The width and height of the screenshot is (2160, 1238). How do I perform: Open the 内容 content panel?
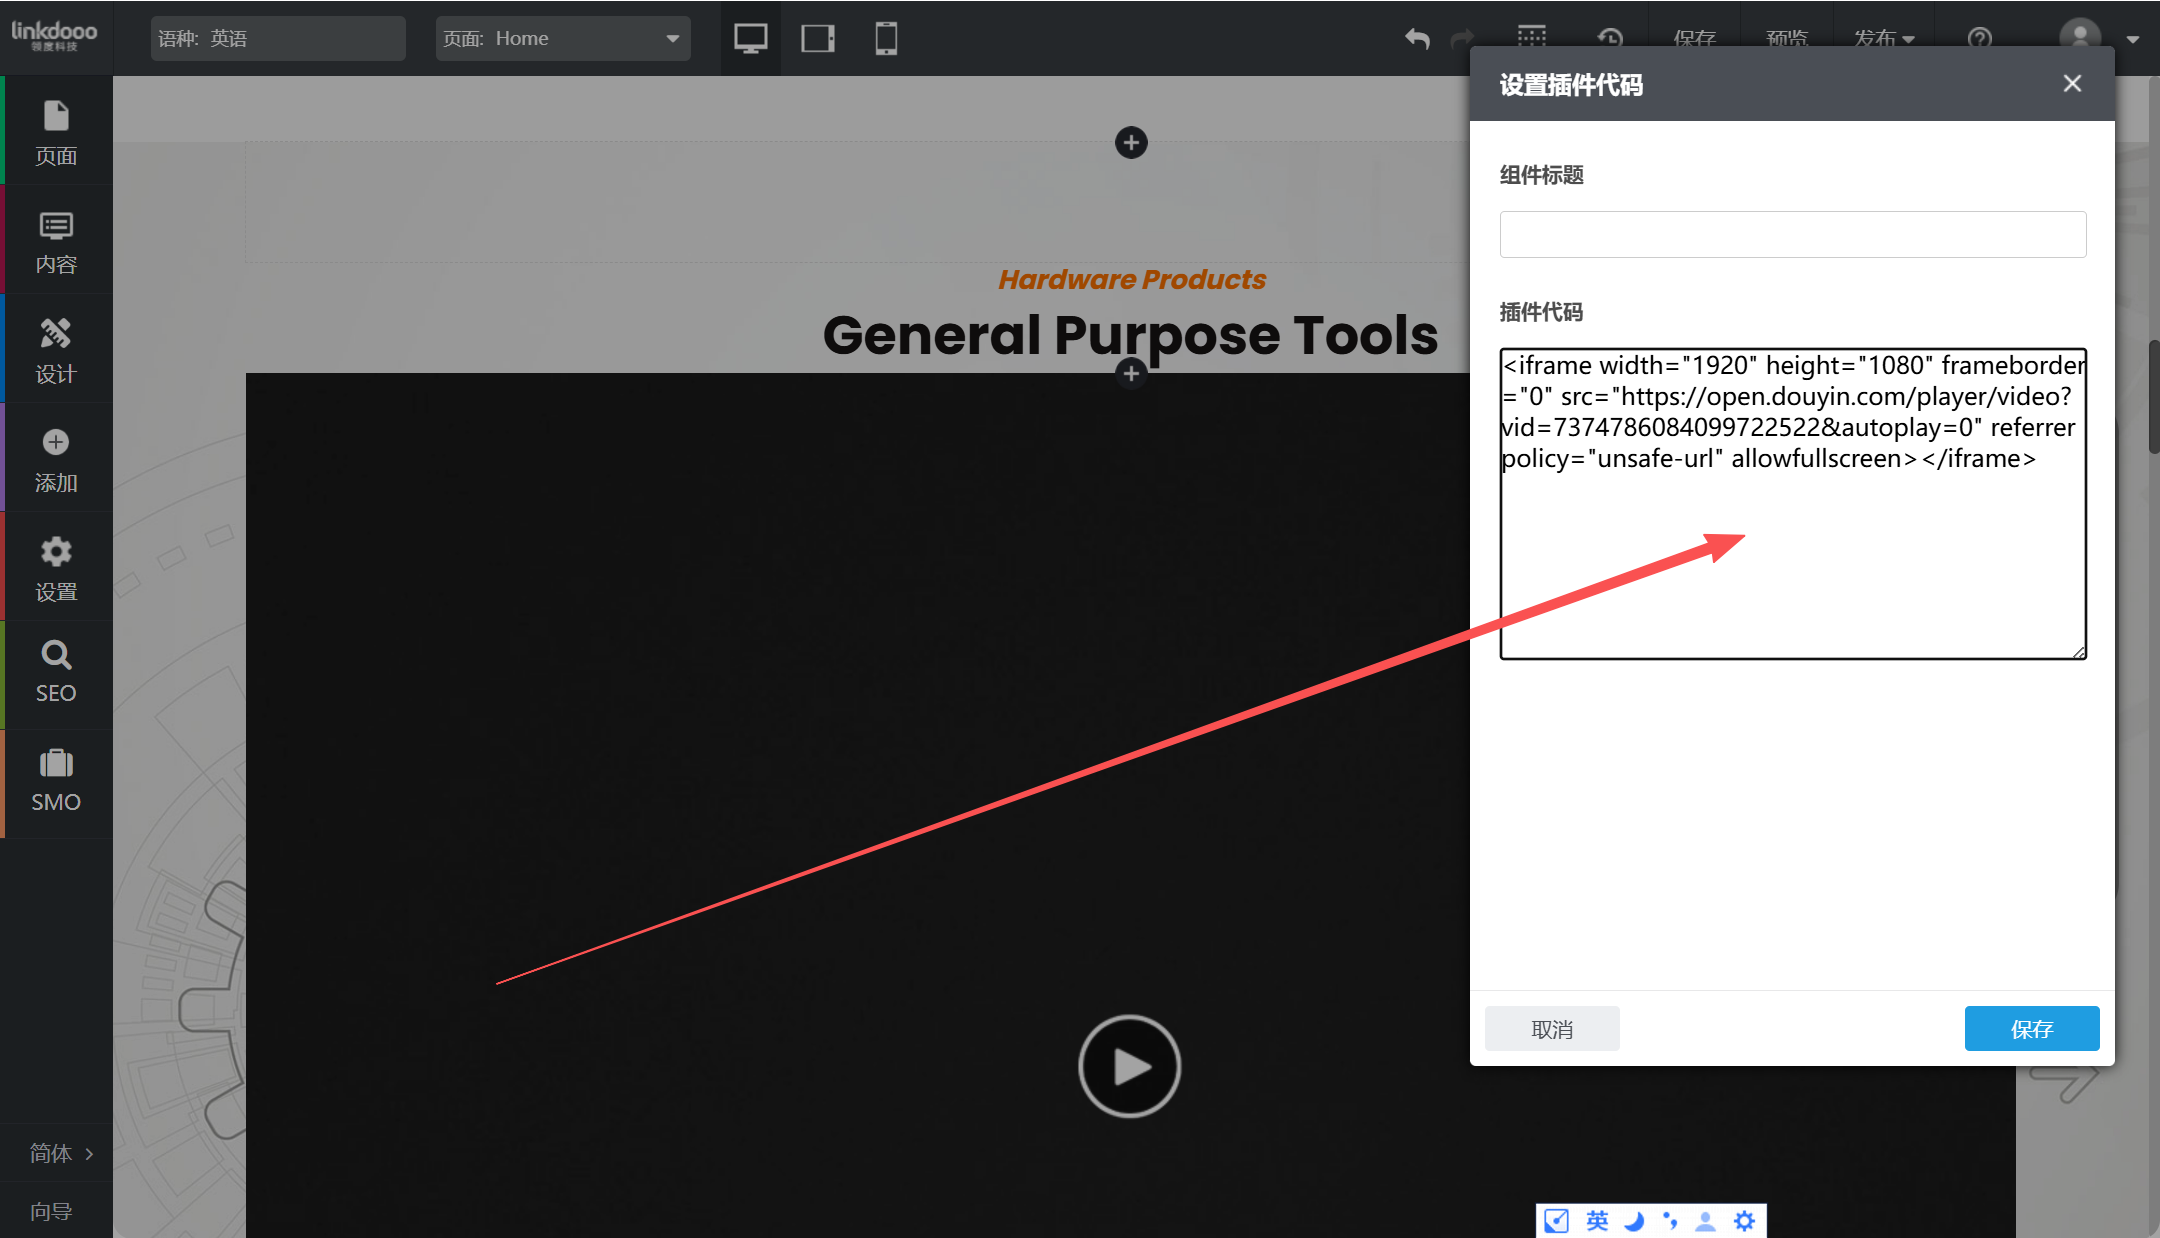pyautogui.click(x=56, y=241)
